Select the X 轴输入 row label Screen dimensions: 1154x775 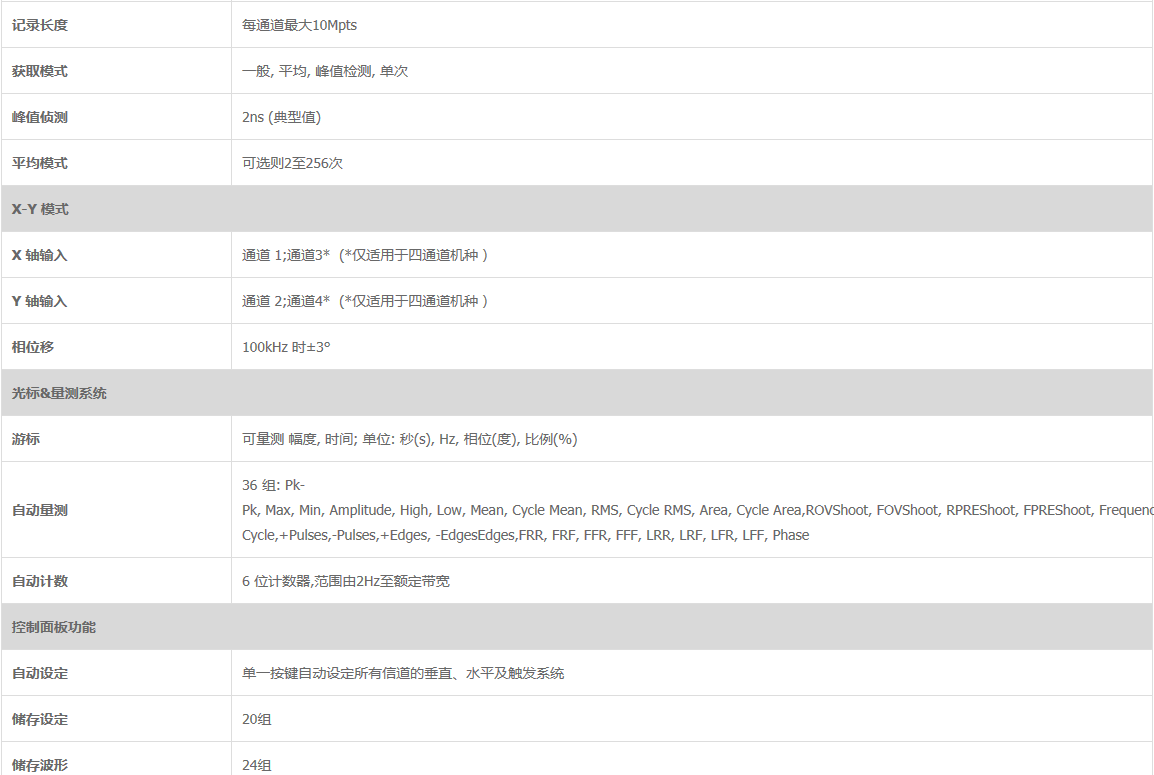40,255
